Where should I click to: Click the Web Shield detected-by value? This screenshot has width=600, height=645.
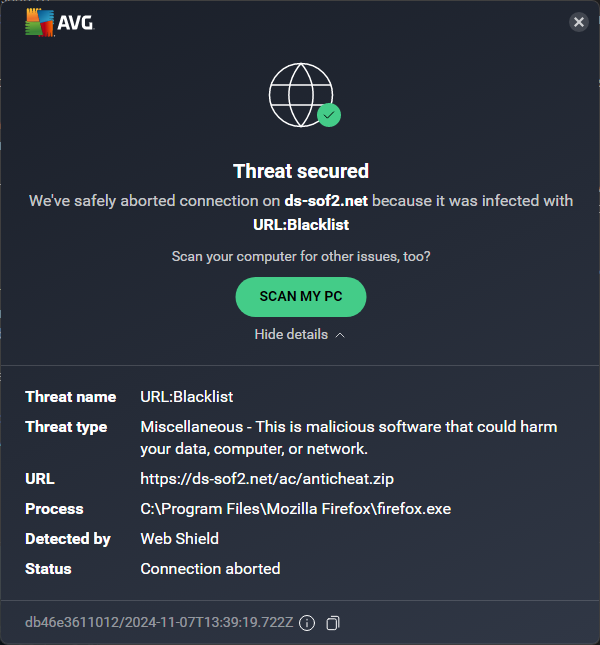(180, 539)
